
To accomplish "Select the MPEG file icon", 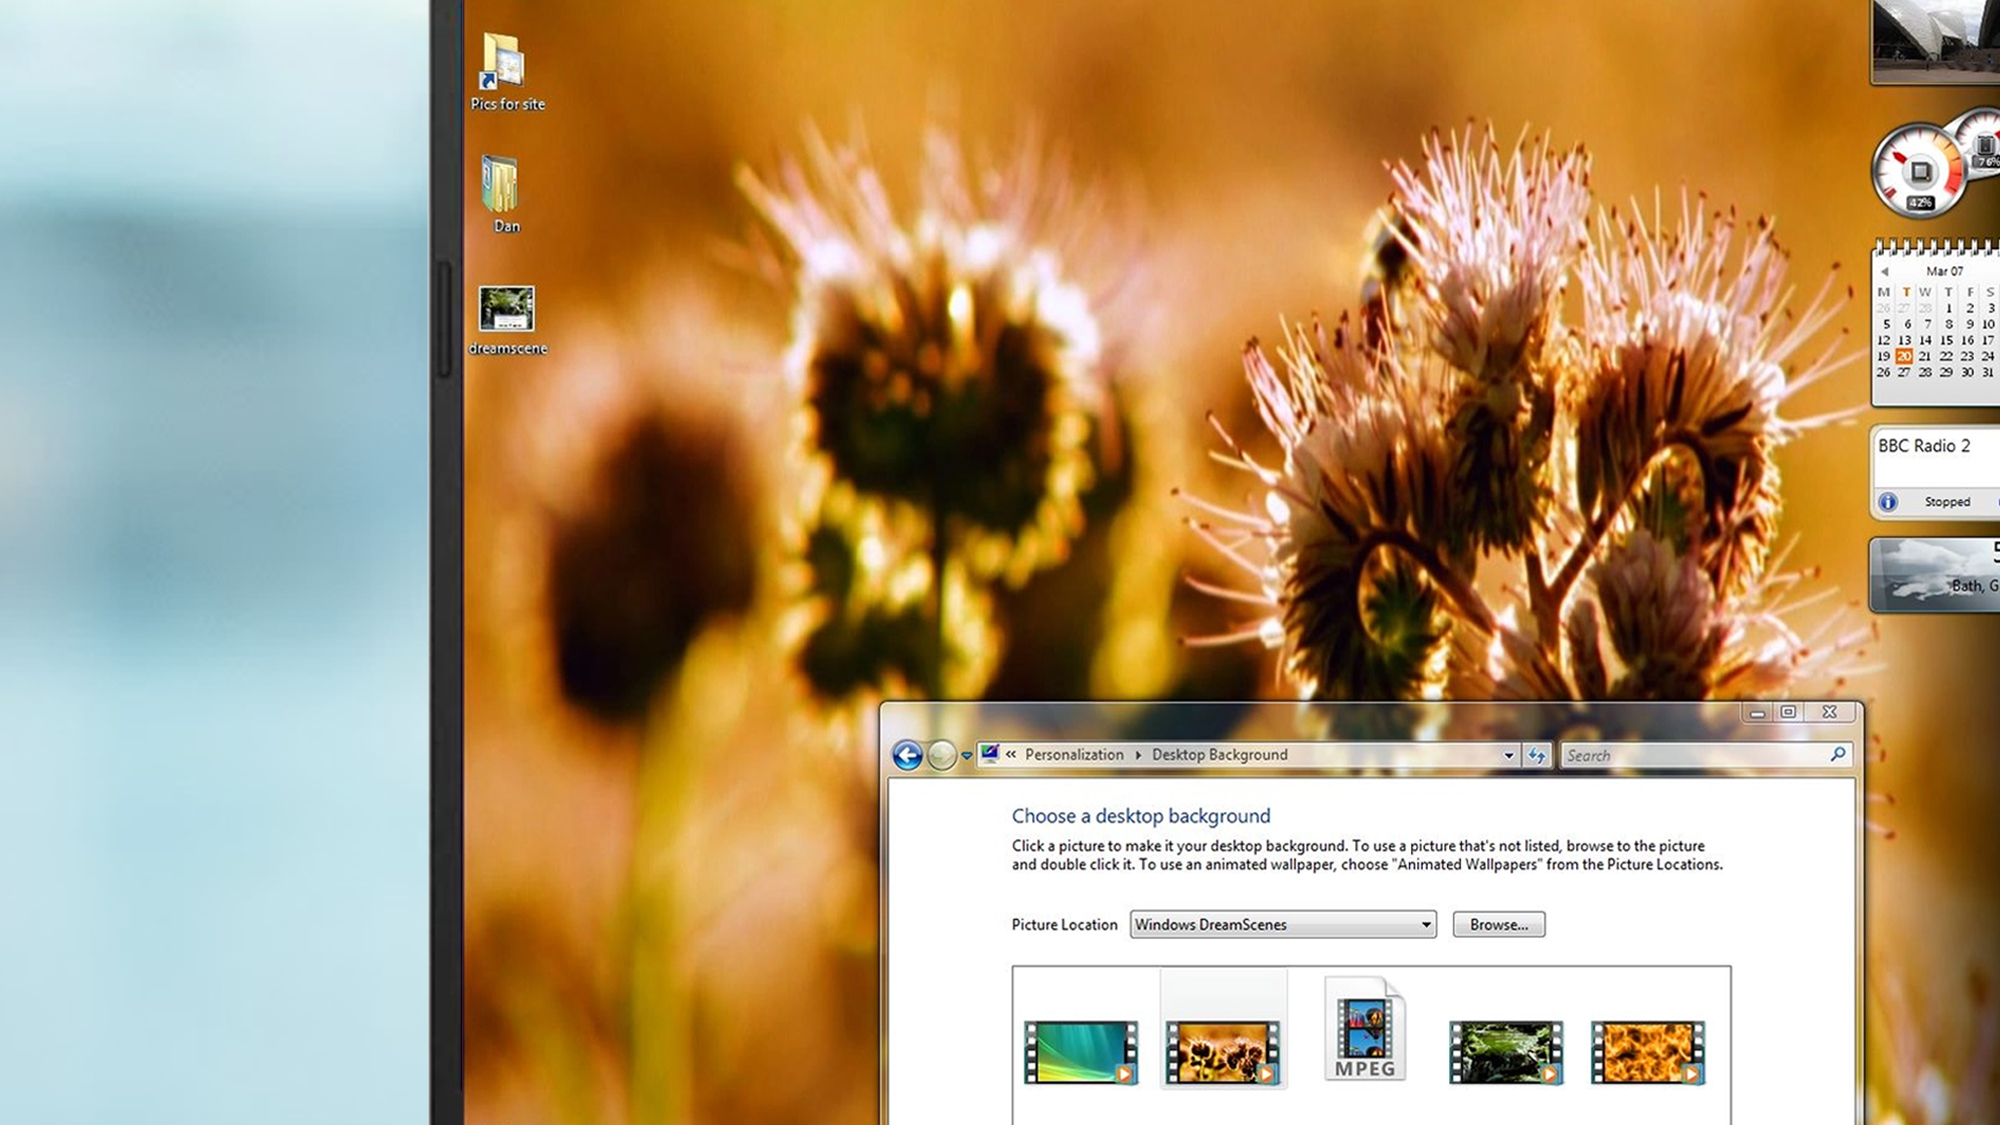I will [1365, 1030].
